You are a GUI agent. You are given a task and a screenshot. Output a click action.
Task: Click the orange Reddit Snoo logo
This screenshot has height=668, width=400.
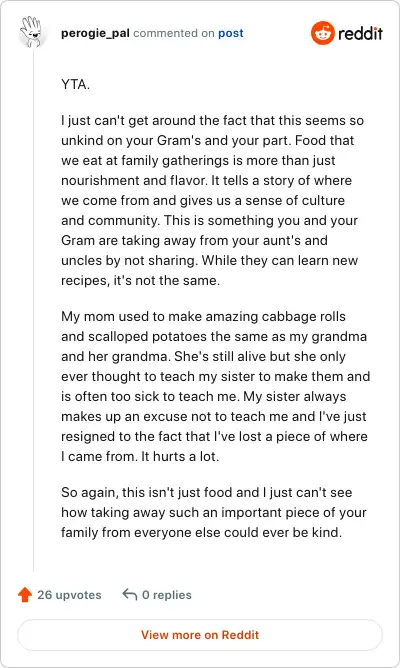[x=322, y=33]
